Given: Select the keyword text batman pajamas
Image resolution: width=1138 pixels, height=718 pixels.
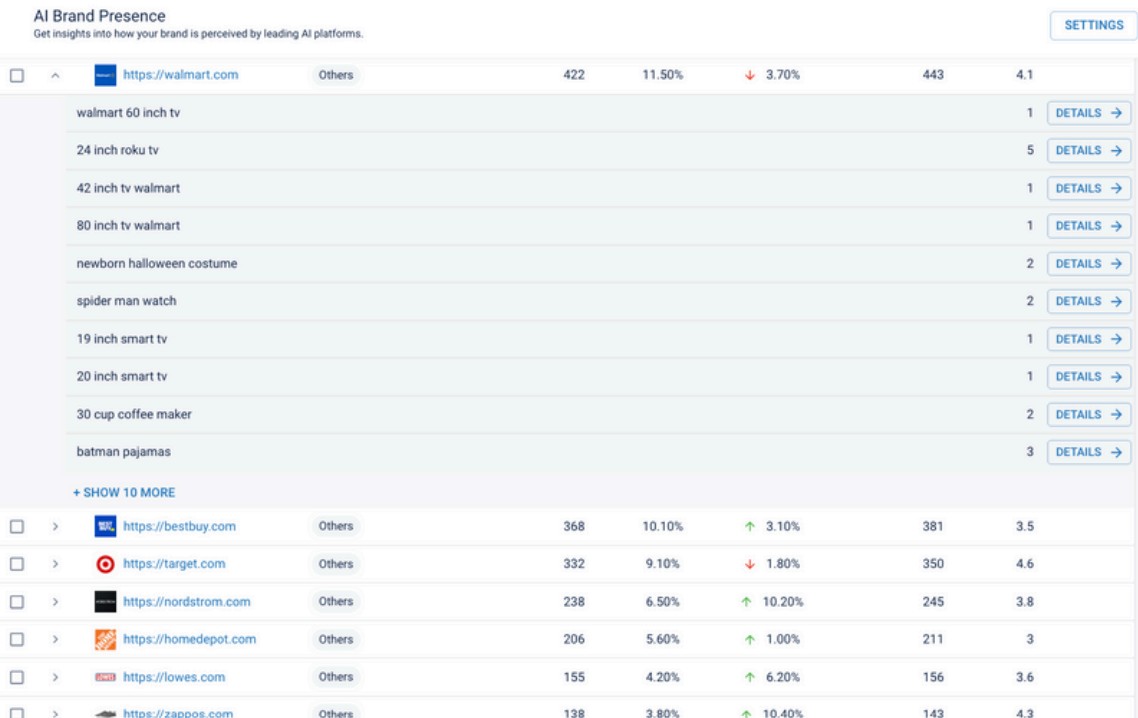Looking at the screenshot, I should pyautogui.click(x=124, y=452).
